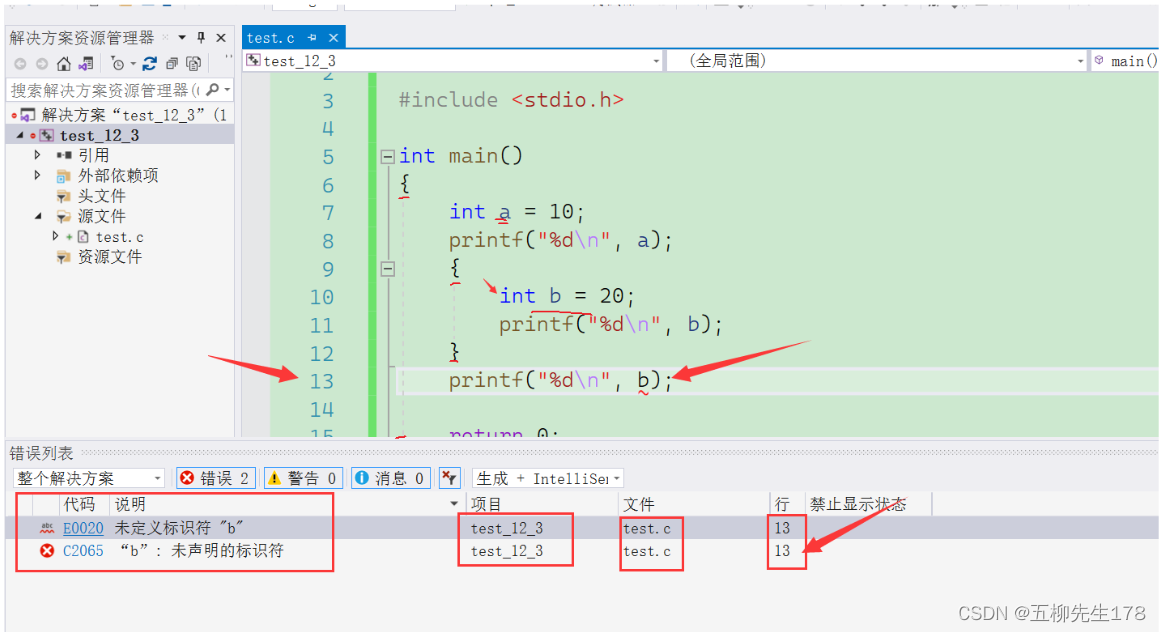Refresh Solution Explorer with sync arrows icon

(x=150, y=64)
